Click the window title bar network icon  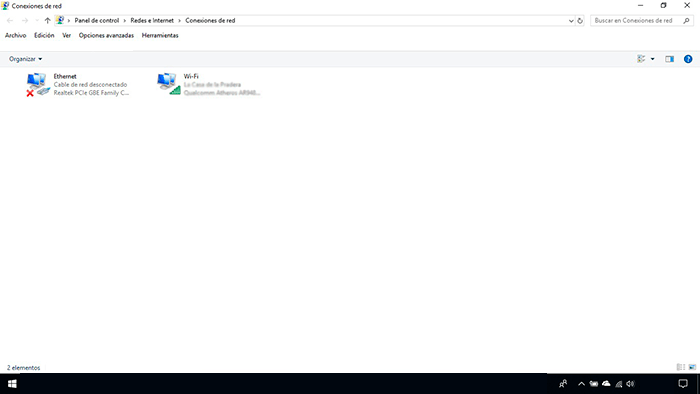pyautogui.click(x=5, y=6)
